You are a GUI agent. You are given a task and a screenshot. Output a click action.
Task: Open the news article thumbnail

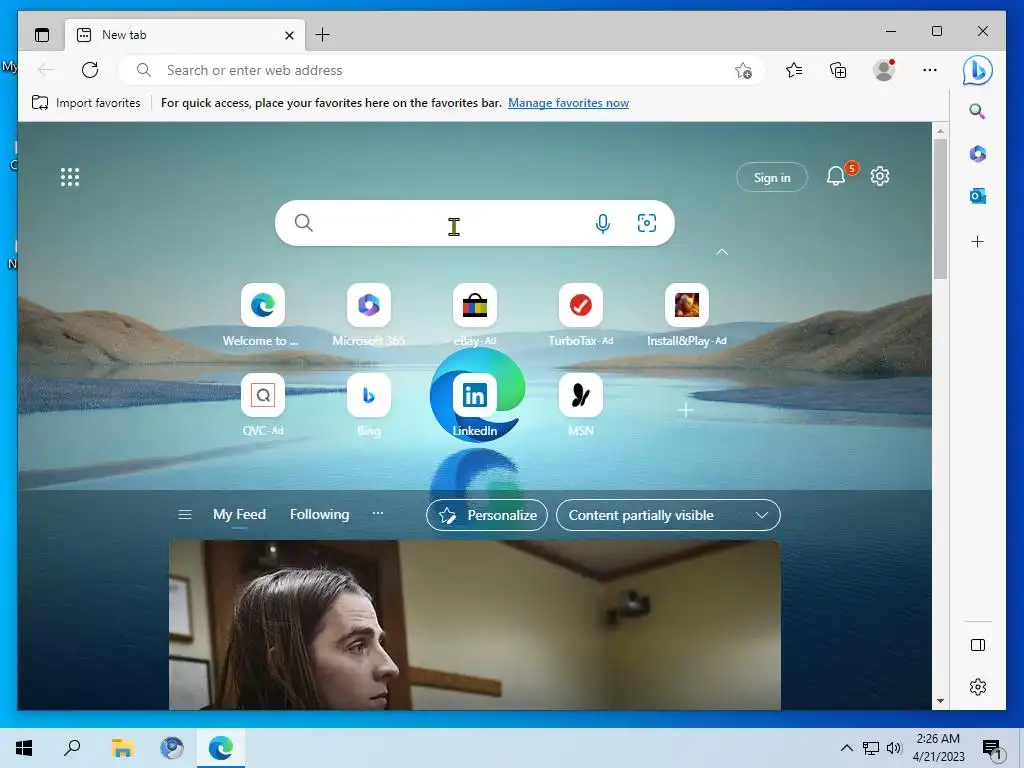475,625
